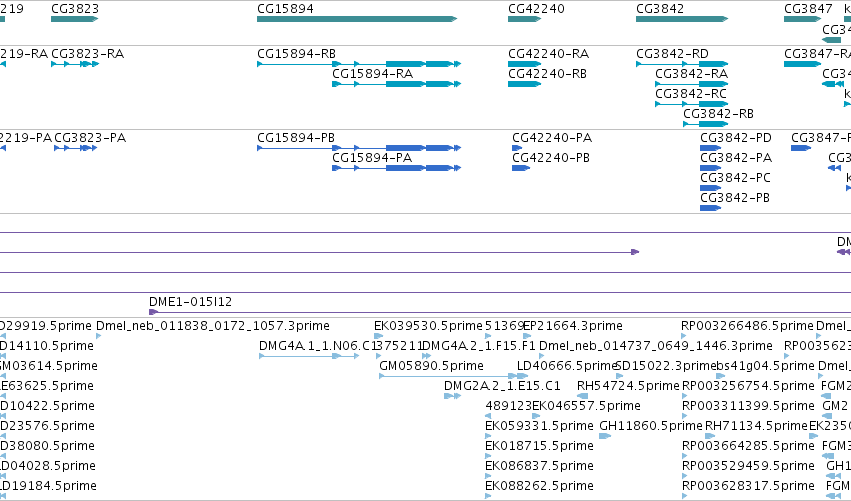Click protein CG3823-PA
The height and width of the screenshot is (501, 851).
(x=75, y=148)
